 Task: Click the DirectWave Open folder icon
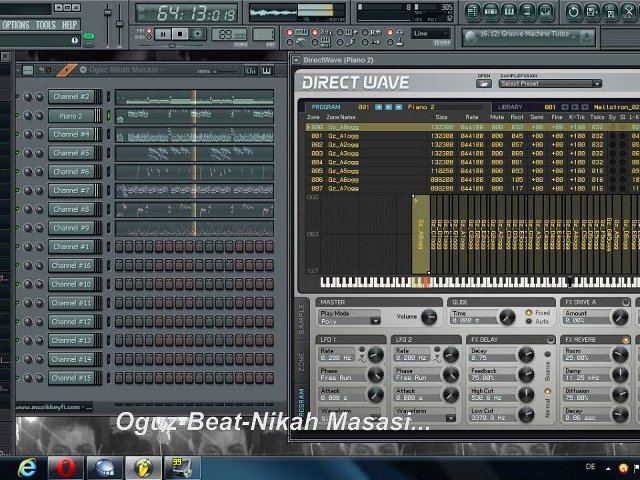[484, 83]
